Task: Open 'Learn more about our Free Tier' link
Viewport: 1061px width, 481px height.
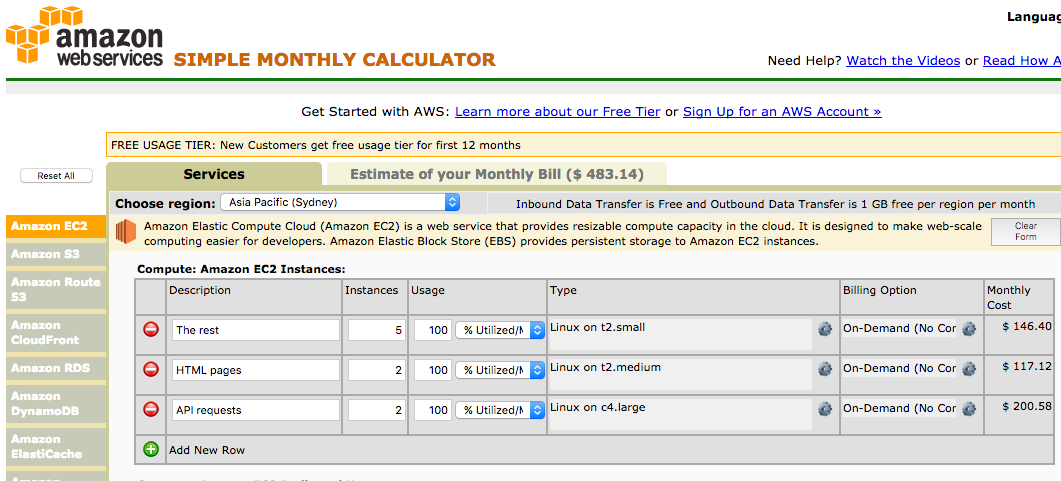Action: pos(558,112)
